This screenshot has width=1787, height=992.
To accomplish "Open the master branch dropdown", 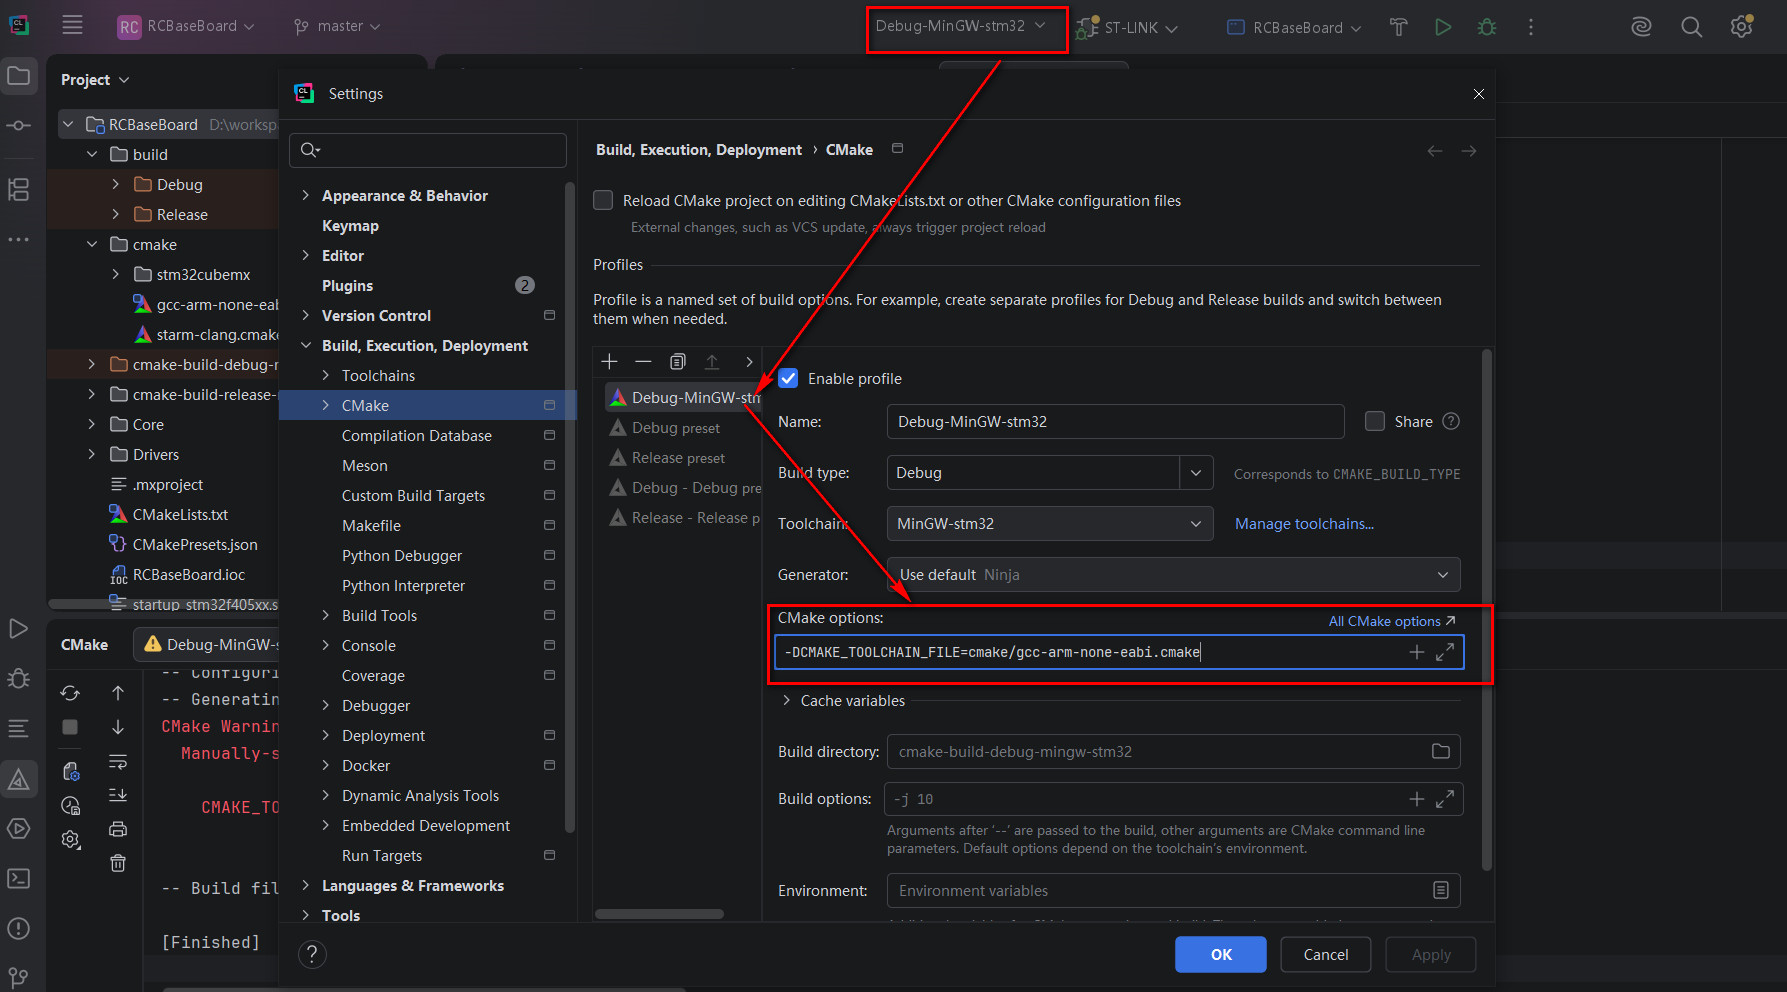I will click(337, 26).
